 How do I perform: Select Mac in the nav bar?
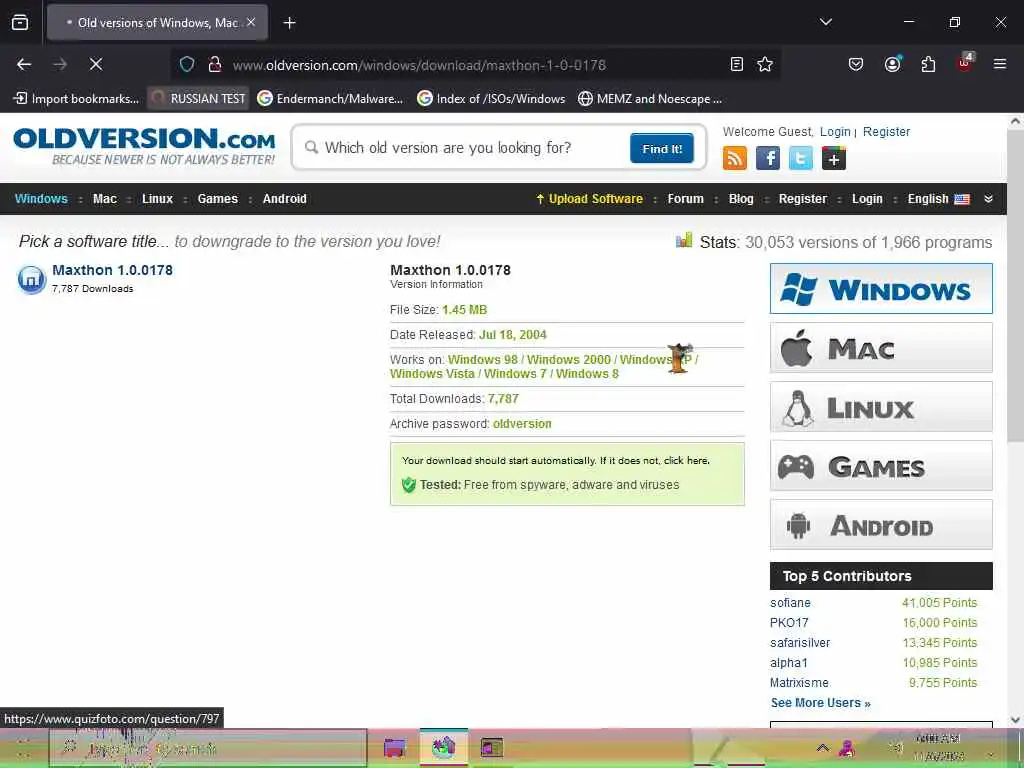tap(104, 199)
